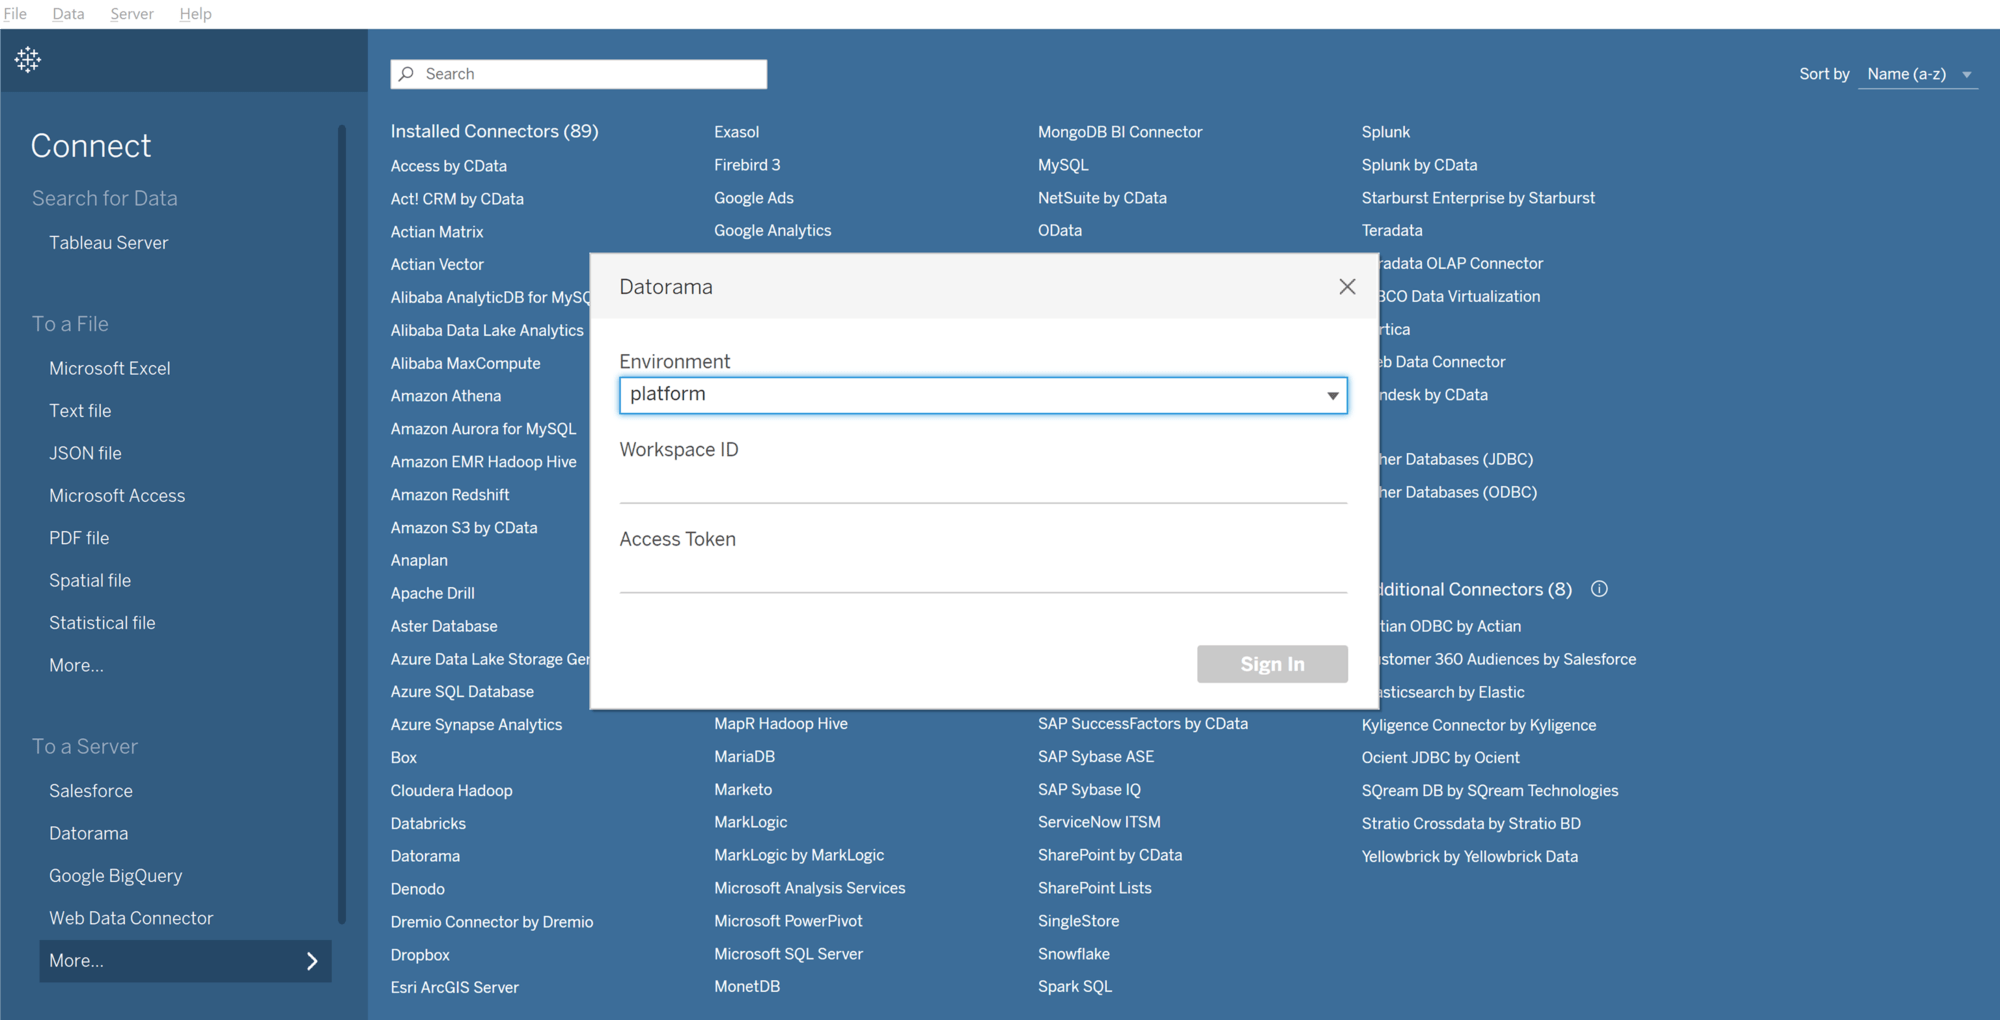Click More... under To a Server
2000x1020 pixels.
coord(185,961)
